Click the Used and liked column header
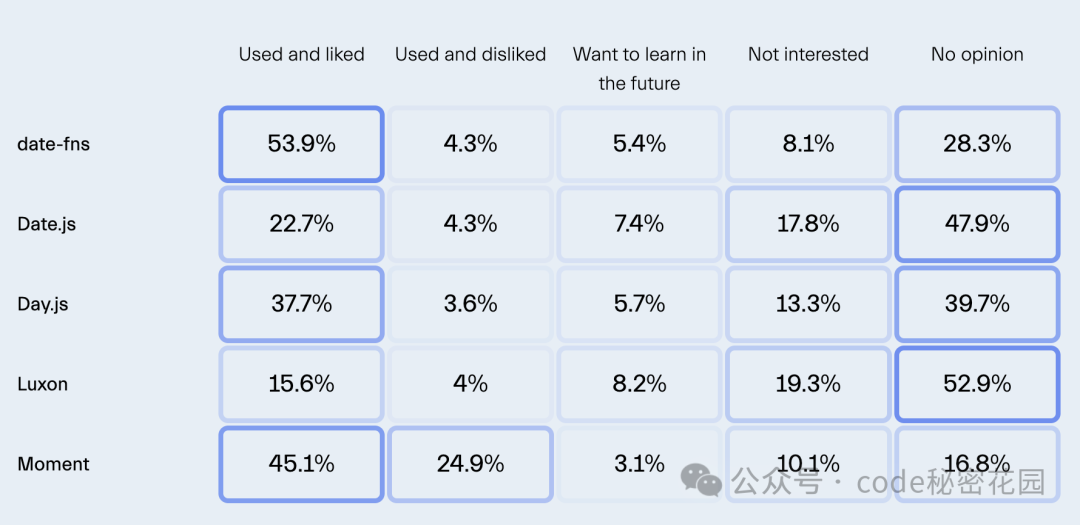Image resolution: width=1080 pixels, height=525 pixels. tap(302, 54)
